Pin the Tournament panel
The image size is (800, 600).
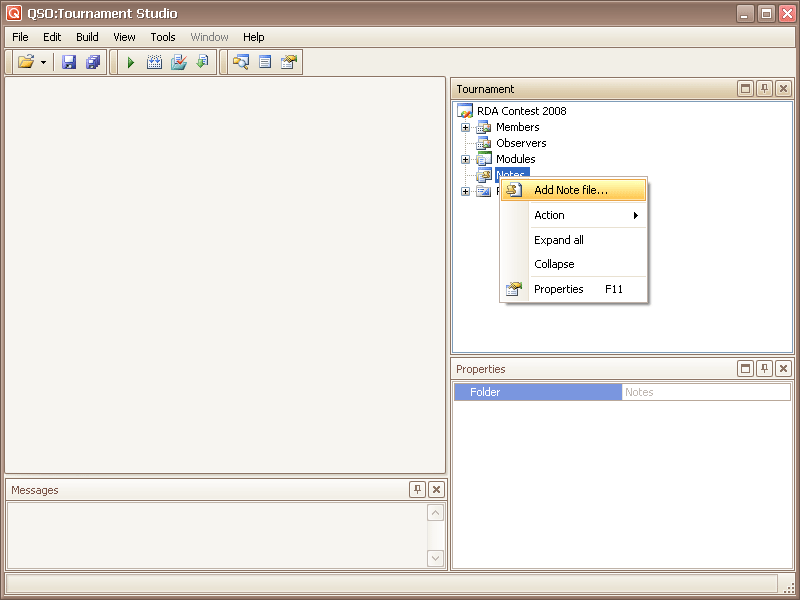(764, 89)
